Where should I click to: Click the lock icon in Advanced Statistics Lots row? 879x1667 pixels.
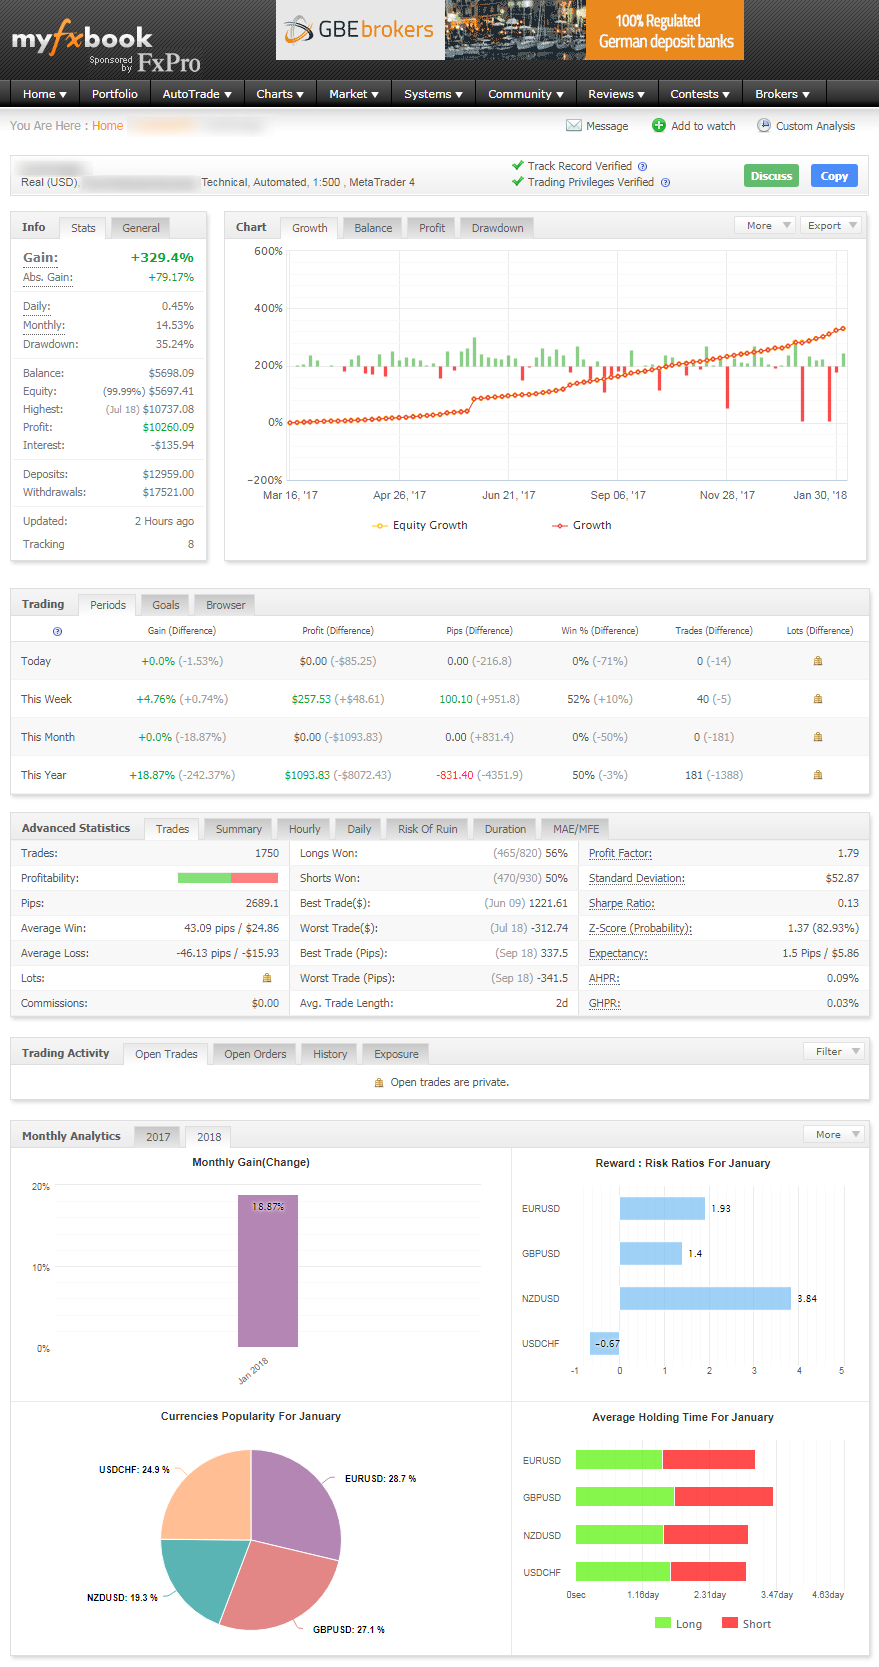click(267, 978)
